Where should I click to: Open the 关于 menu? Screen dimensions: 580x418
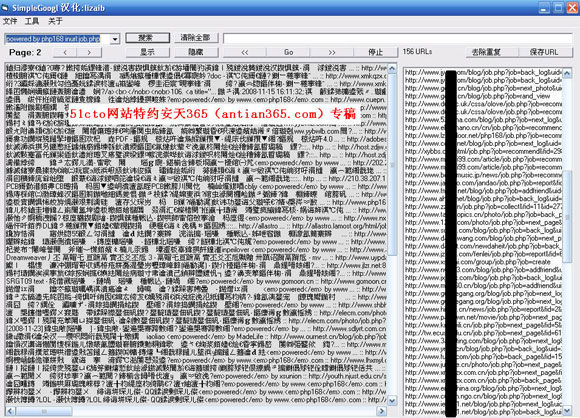pos(55,21)
